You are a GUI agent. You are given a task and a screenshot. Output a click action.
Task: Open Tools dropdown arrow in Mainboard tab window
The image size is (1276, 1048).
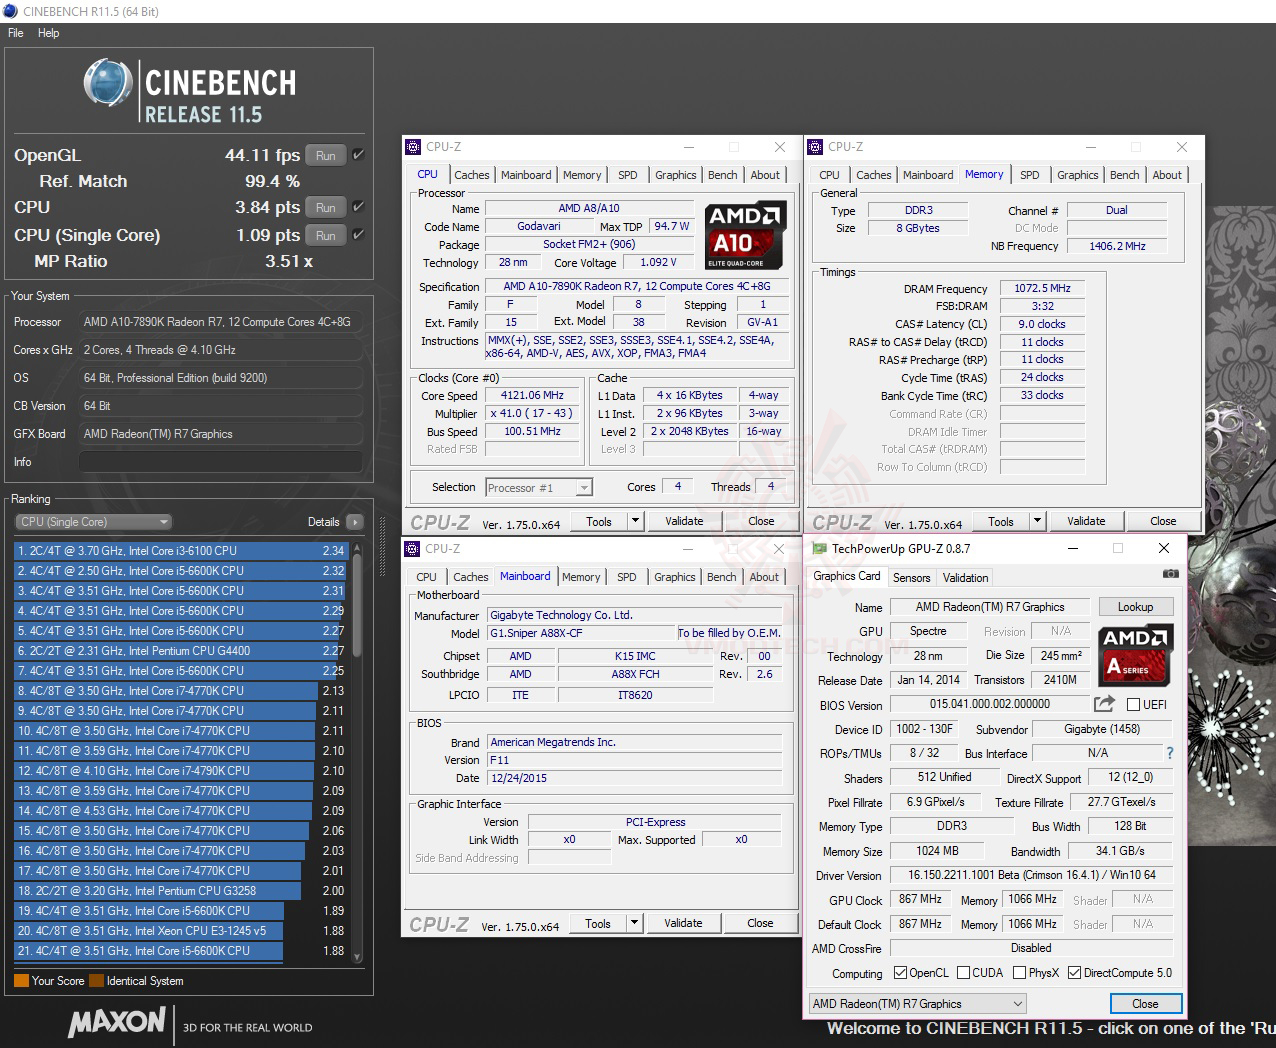634,923
